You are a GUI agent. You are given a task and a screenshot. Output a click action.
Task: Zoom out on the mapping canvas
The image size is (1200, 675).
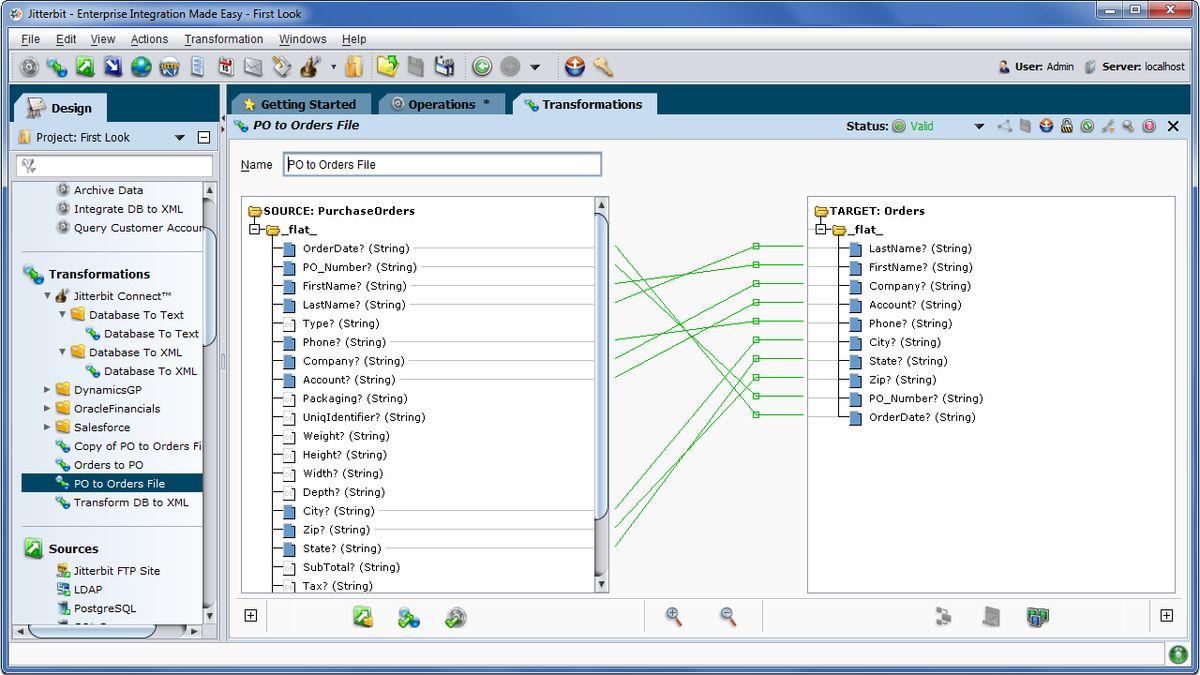coord(728,616)
